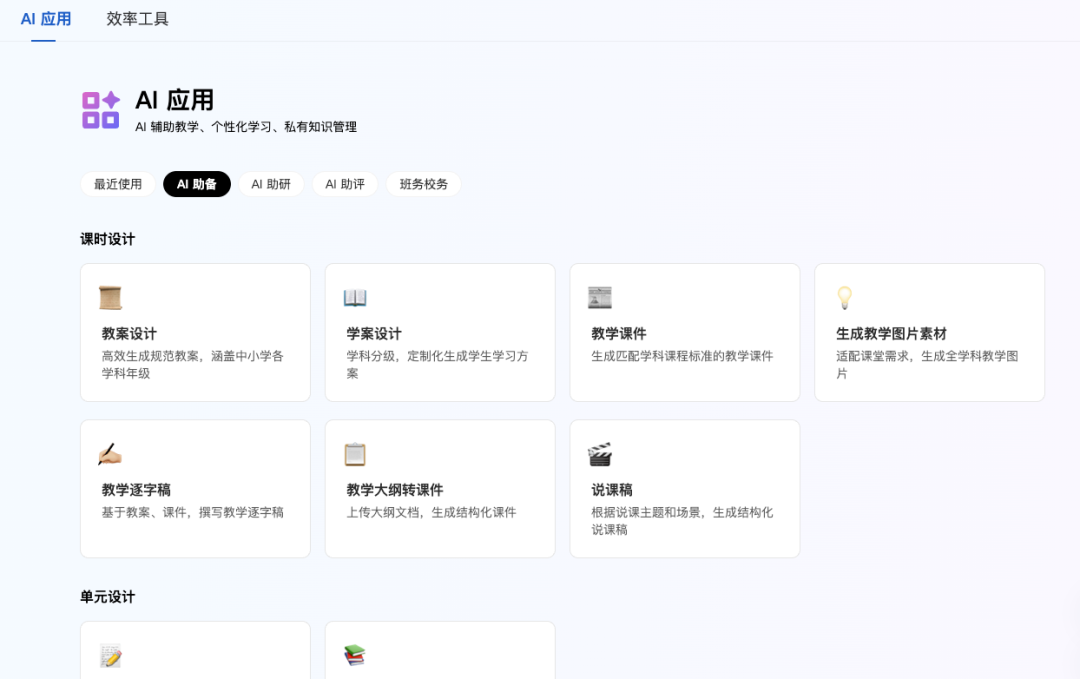Click the memo-pencil icon in 单元设计 section

[110, 655]
